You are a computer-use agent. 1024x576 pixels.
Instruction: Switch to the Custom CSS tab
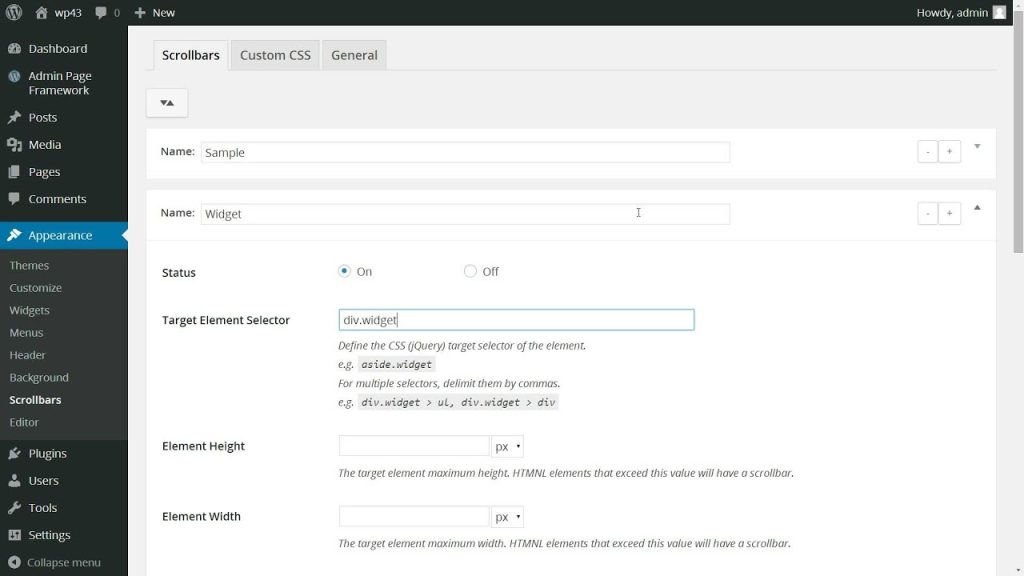[274, 55]
